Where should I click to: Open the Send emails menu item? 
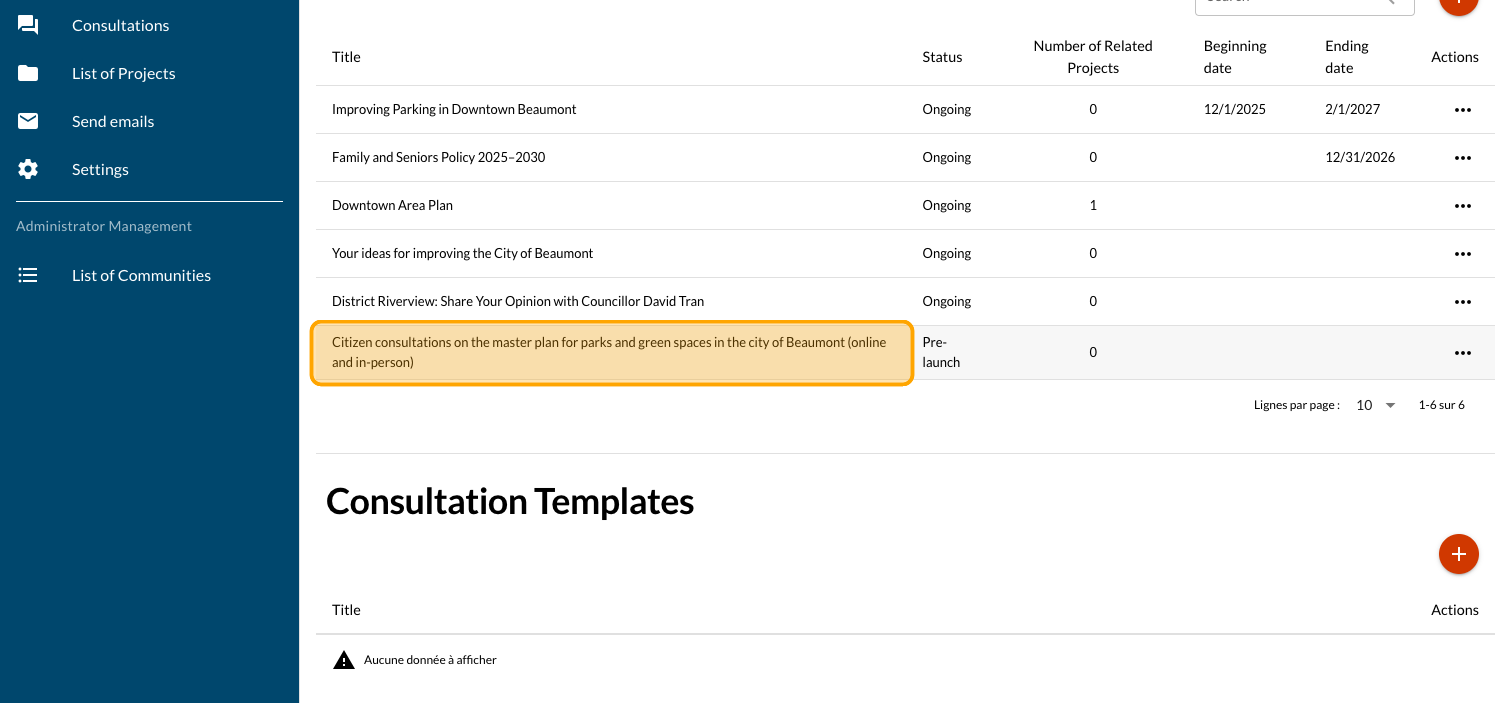pos(113,121)
